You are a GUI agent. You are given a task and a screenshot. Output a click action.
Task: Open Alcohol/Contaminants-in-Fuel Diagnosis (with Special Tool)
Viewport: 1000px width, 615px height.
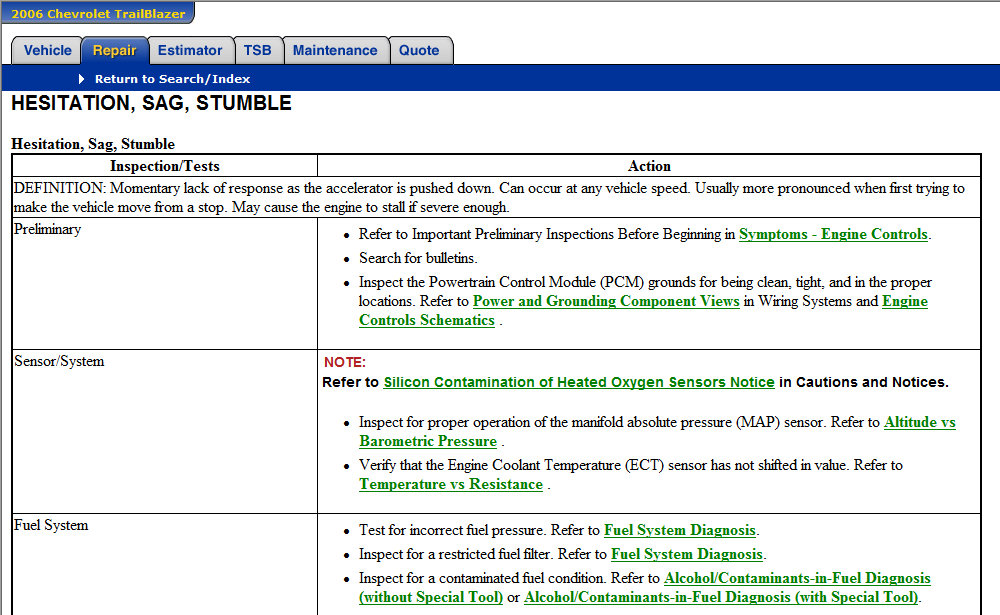[721, 597]
